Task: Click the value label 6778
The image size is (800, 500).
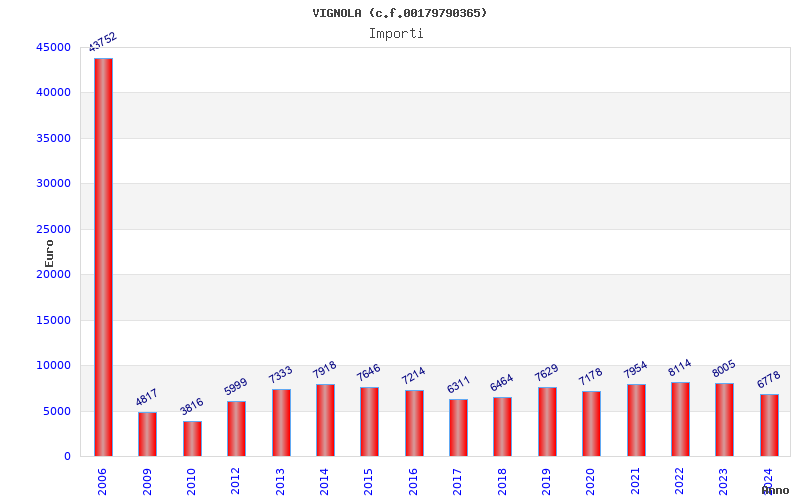Action: coord(768,379)
